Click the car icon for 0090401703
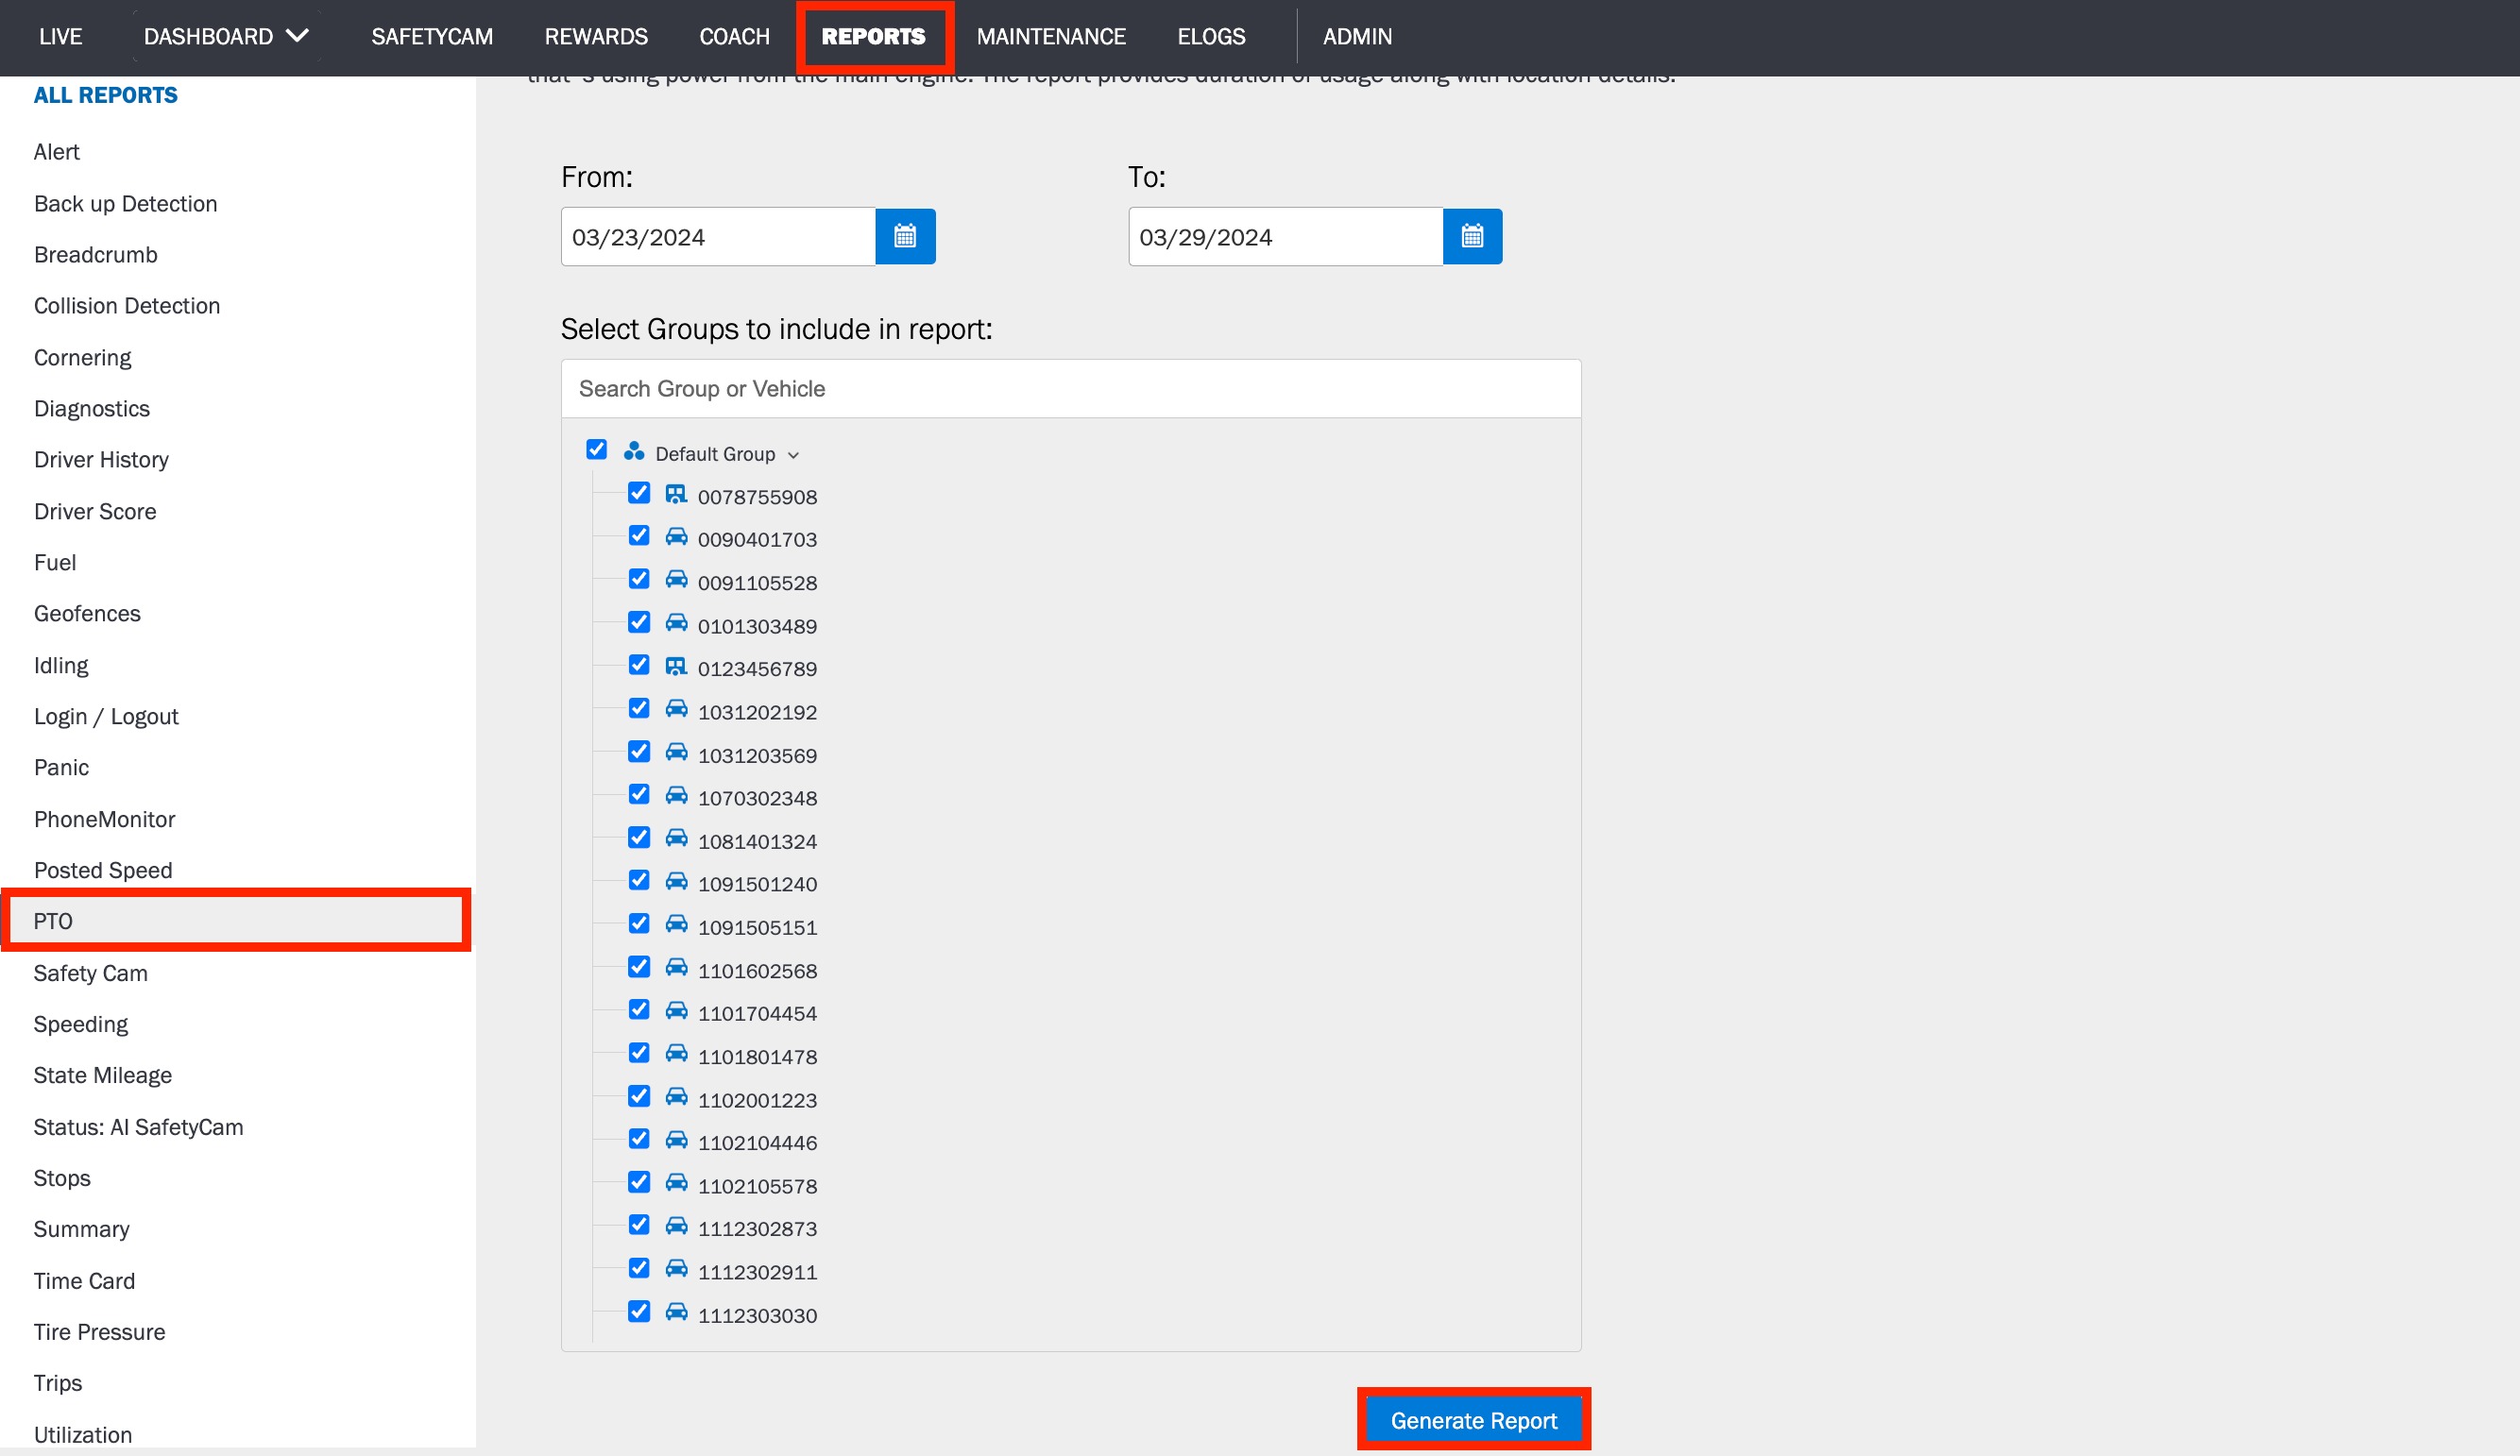The image size is (2520, 1456). click(x=676, y=537)
